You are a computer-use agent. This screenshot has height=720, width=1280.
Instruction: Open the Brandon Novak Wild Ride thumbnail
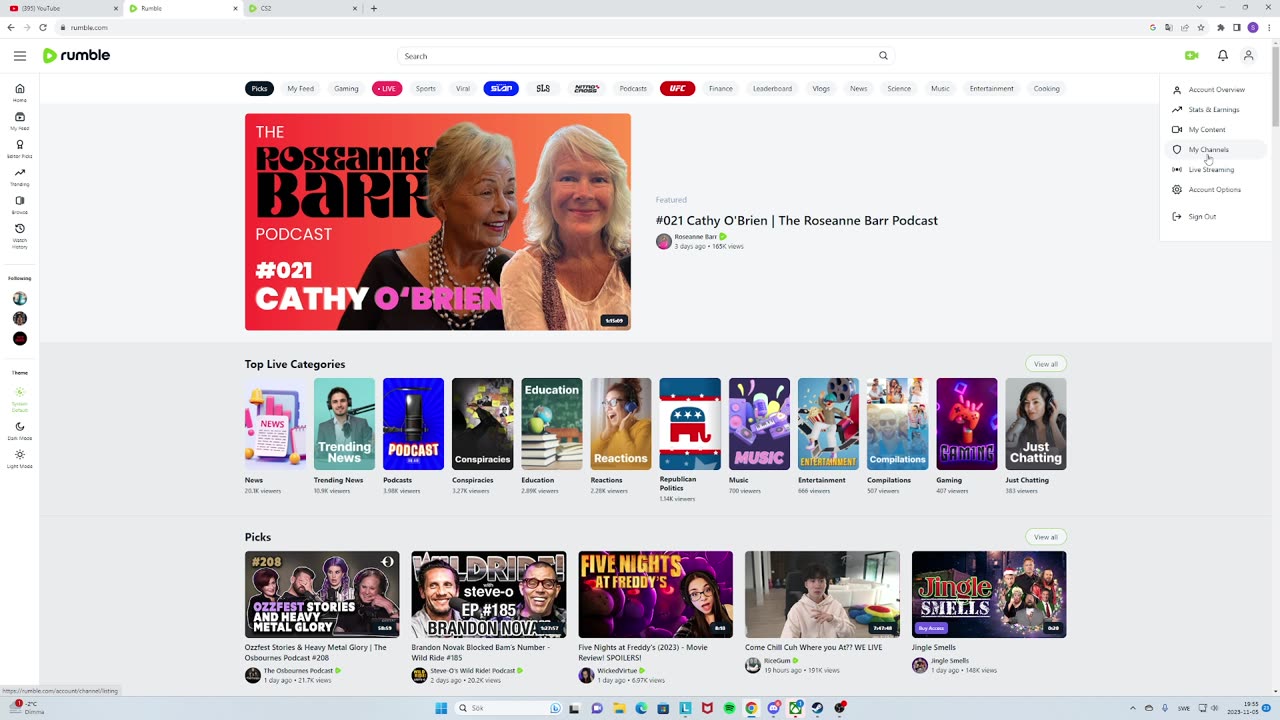point(489,594)
